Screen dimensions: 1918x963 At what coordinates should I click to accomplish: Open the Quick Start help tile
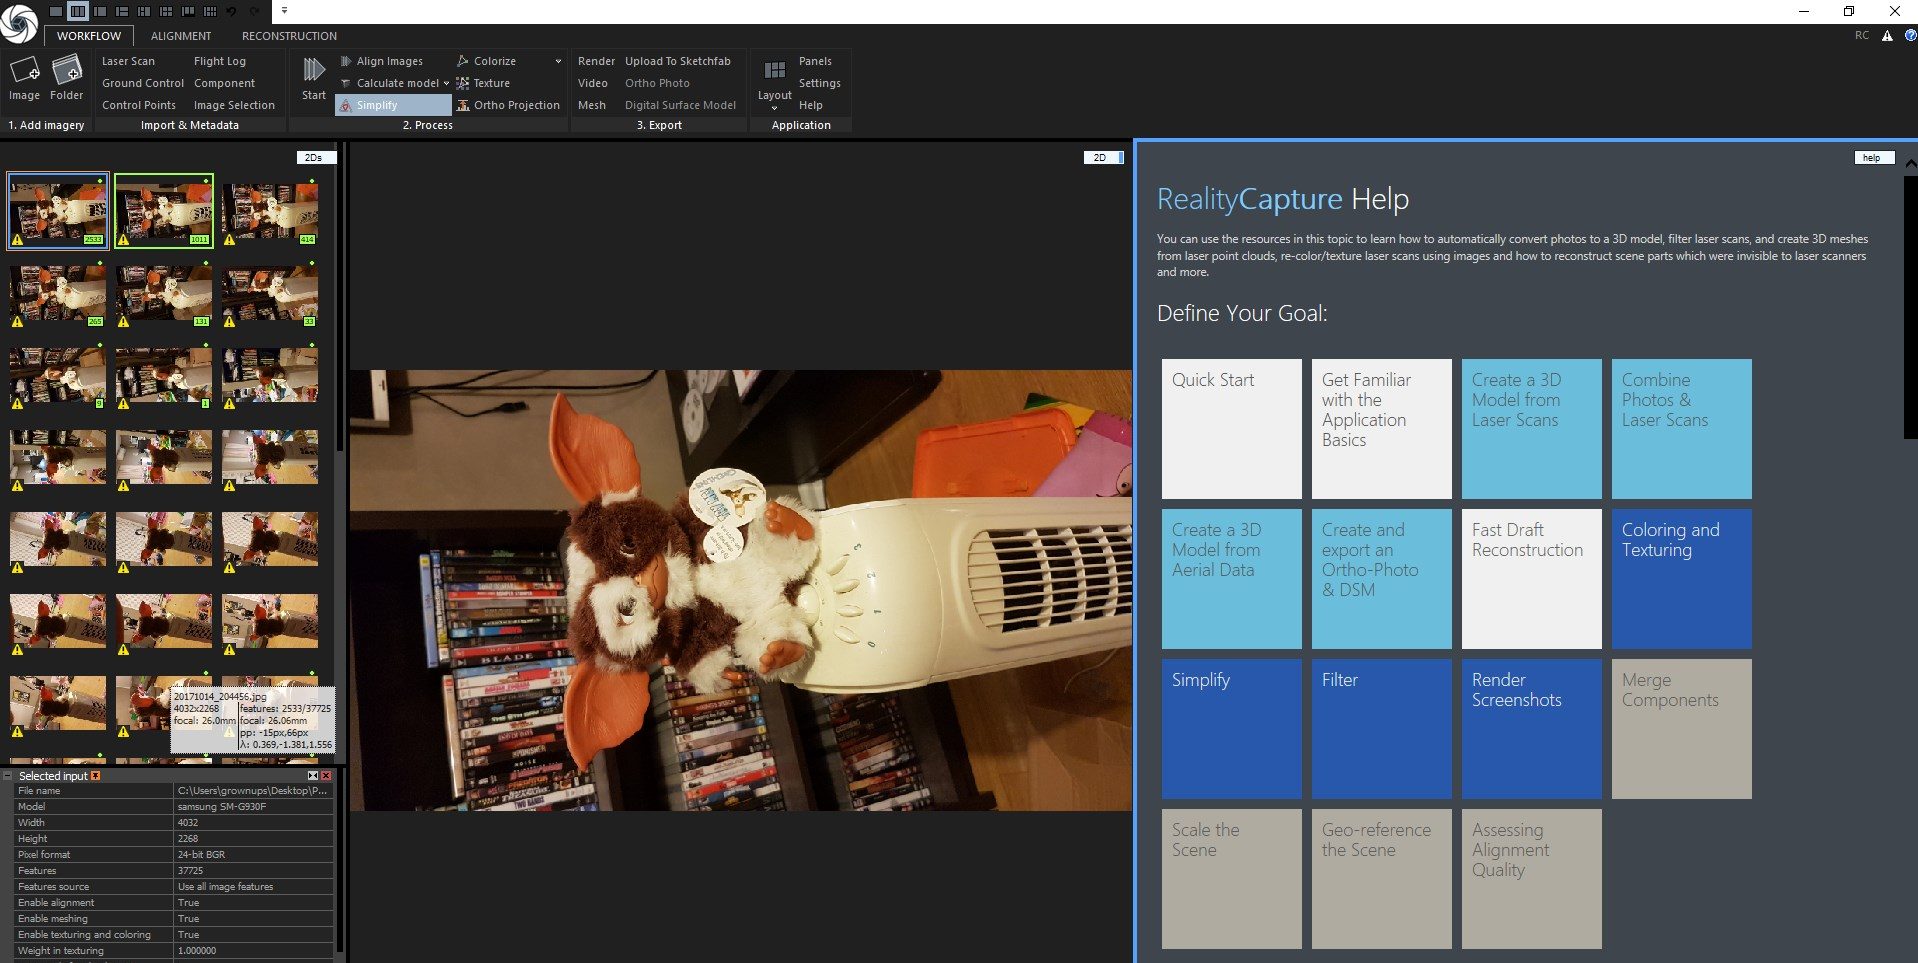click(x=1232, y=429)
